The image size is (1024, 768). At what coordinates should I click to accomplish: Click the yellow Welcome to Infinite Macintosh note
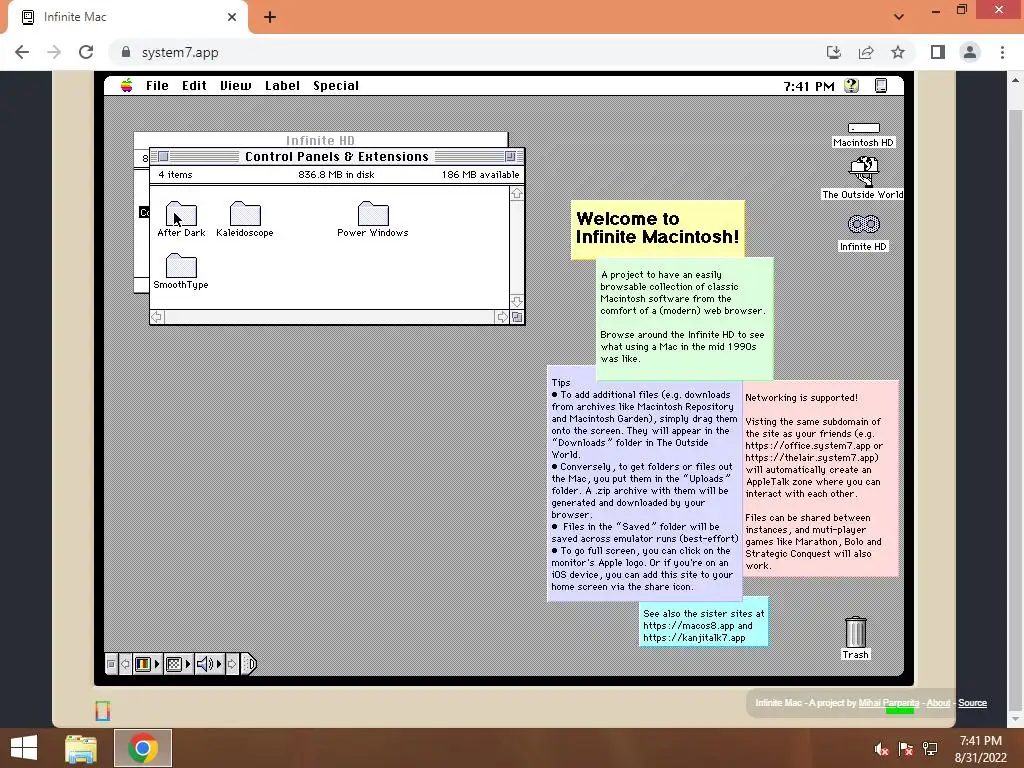pos(658,229)
